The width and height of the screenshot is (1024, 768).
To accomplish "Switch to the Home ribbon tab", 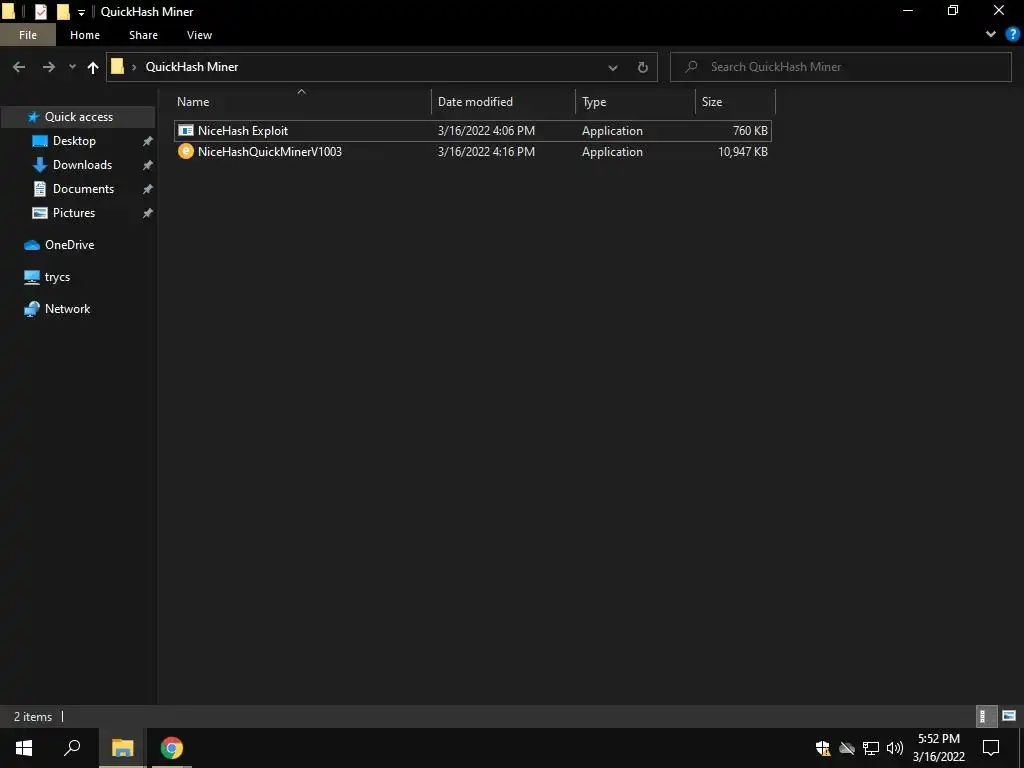I will coord(85,35).
